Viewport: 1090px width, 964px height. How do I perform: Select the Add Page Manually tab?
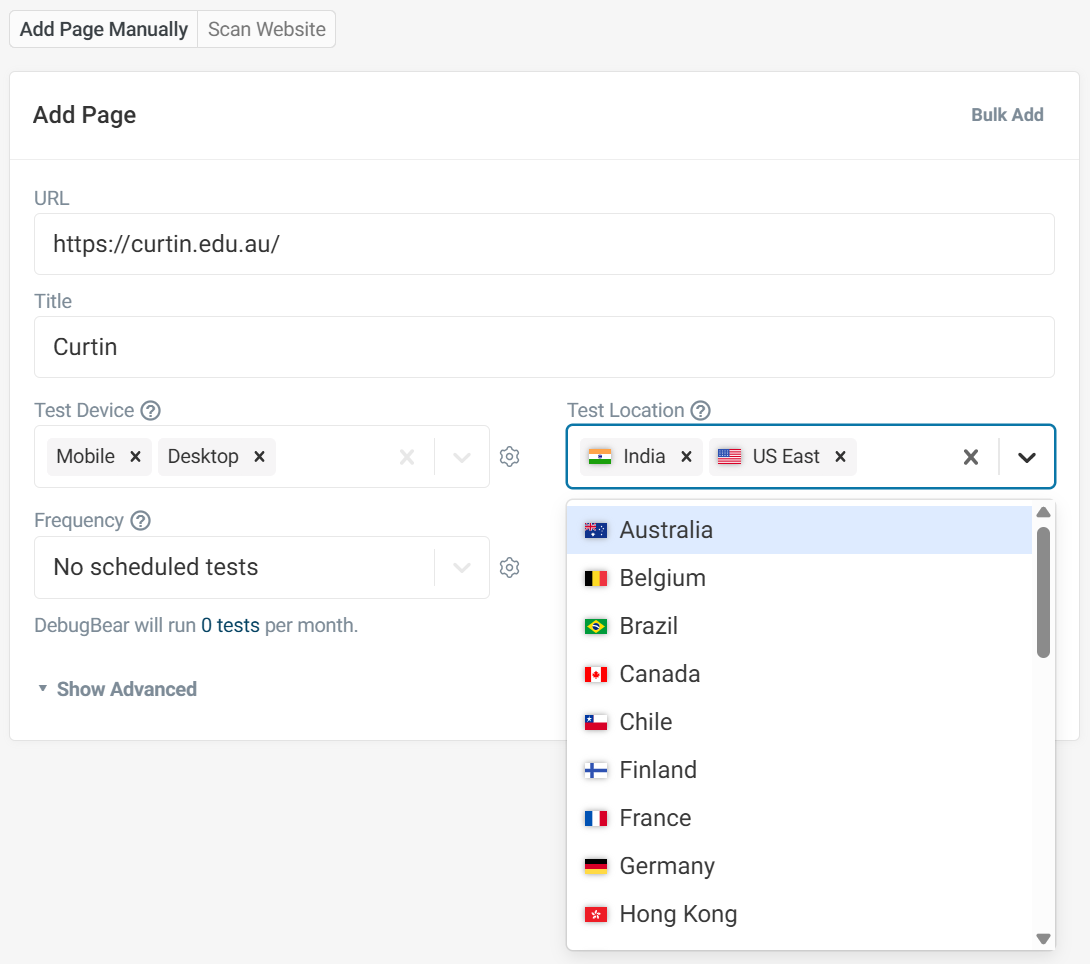point(102,29)
